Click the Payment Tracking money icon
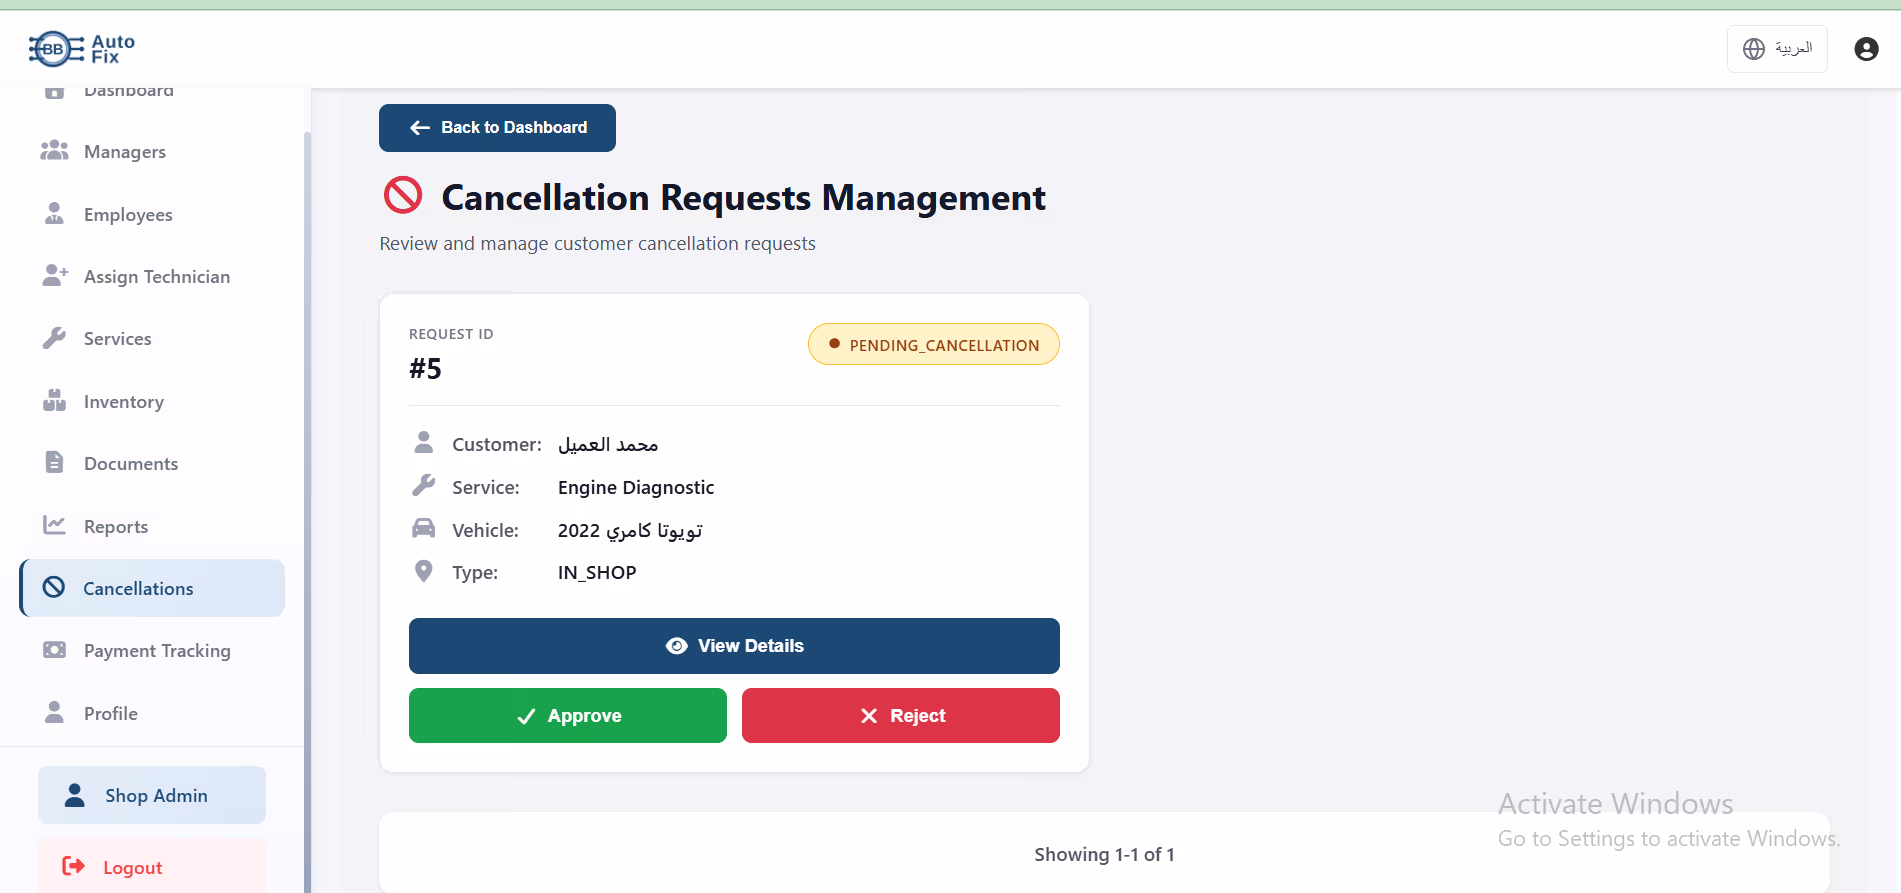 (x=54, y=650)
